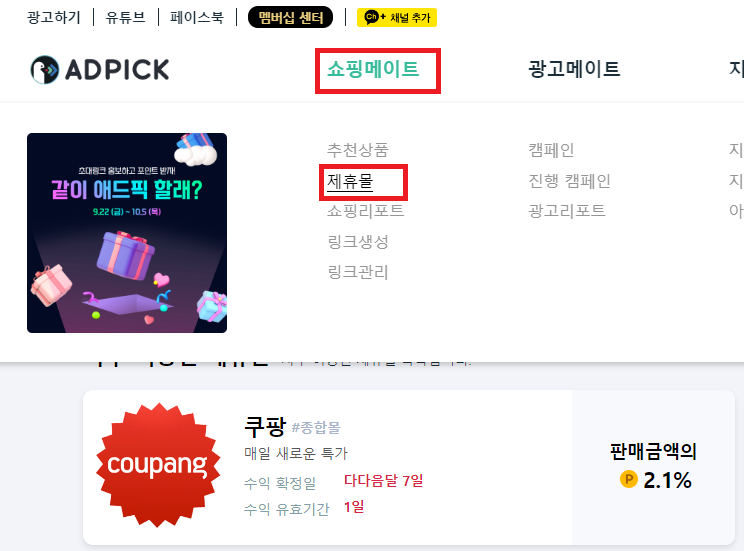Image resolution: width=744 pixels, height=551 pixels.
Task: Open the 광고메이트 menu
Action: (574, 69)
